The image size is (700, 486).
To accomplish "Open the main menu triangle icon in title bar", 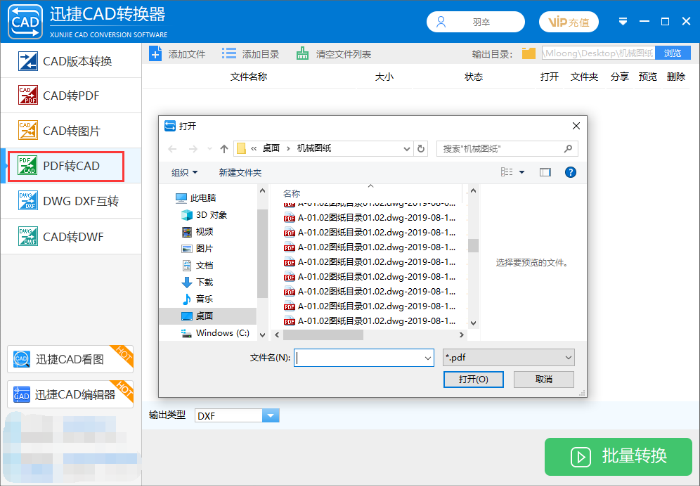I will pyautogui.click(x=623, y=21).
